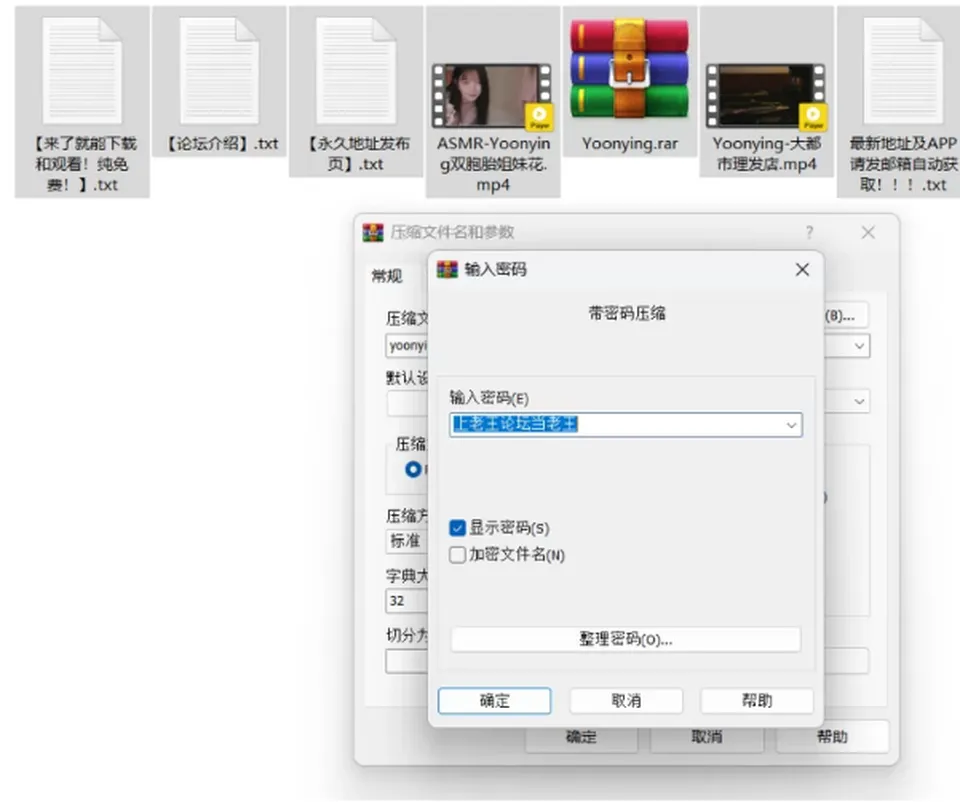This screenshot has width=960, height=802.
Task: Select the radio button under 压缩 in background window
Action: coord(413,470)
